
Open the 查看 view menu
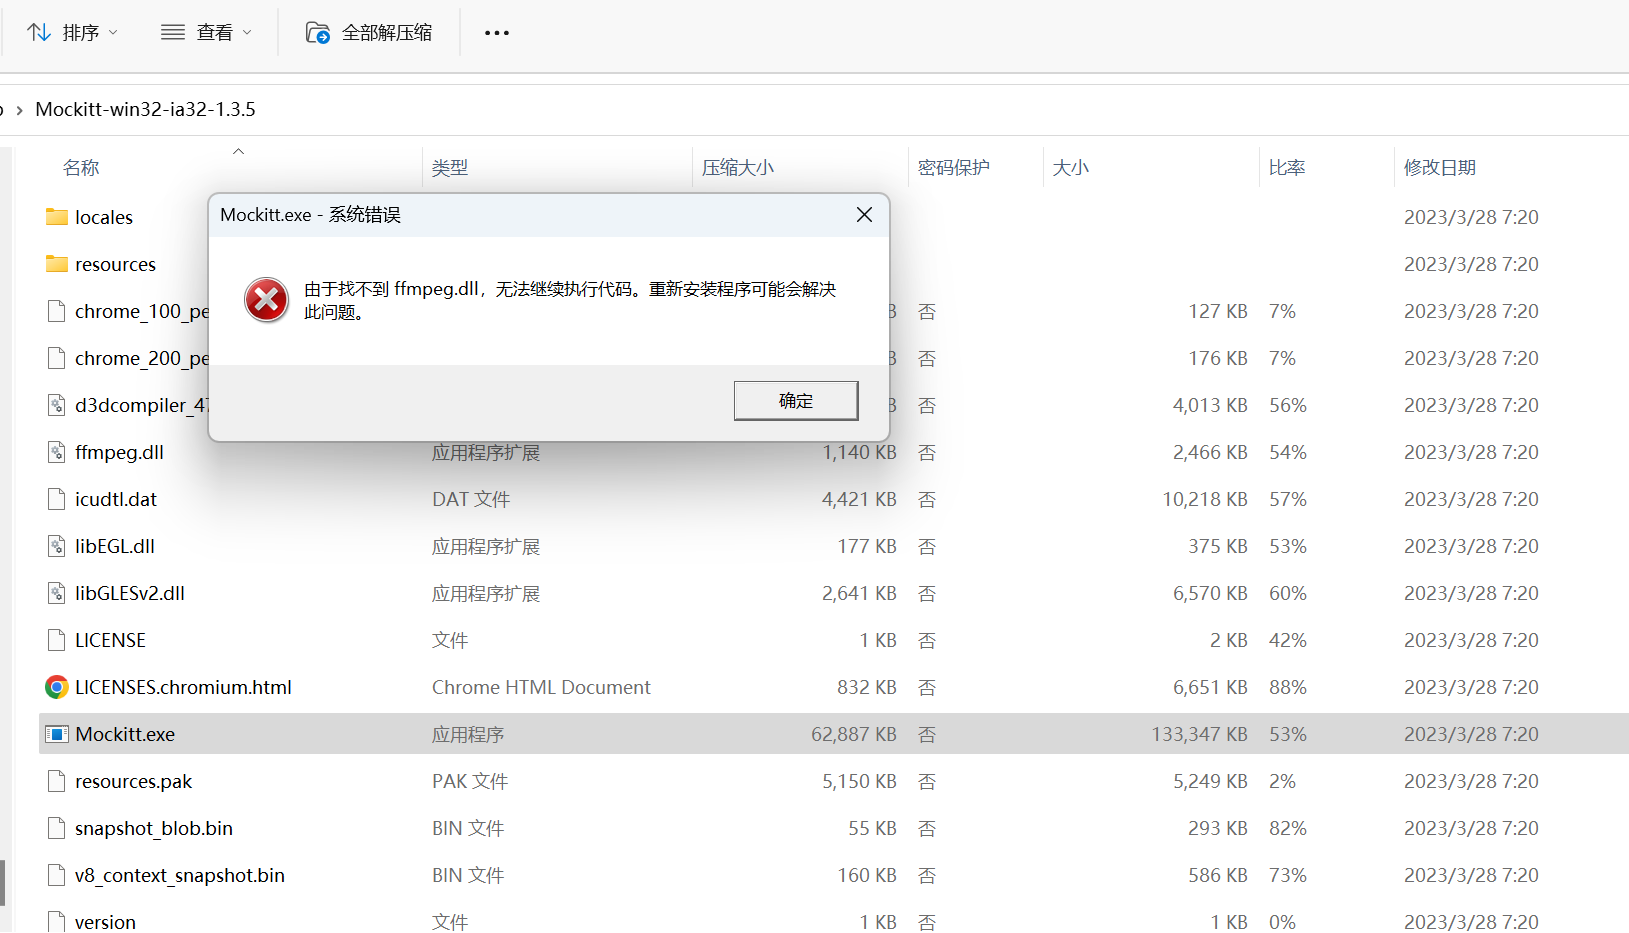[207, 33]
